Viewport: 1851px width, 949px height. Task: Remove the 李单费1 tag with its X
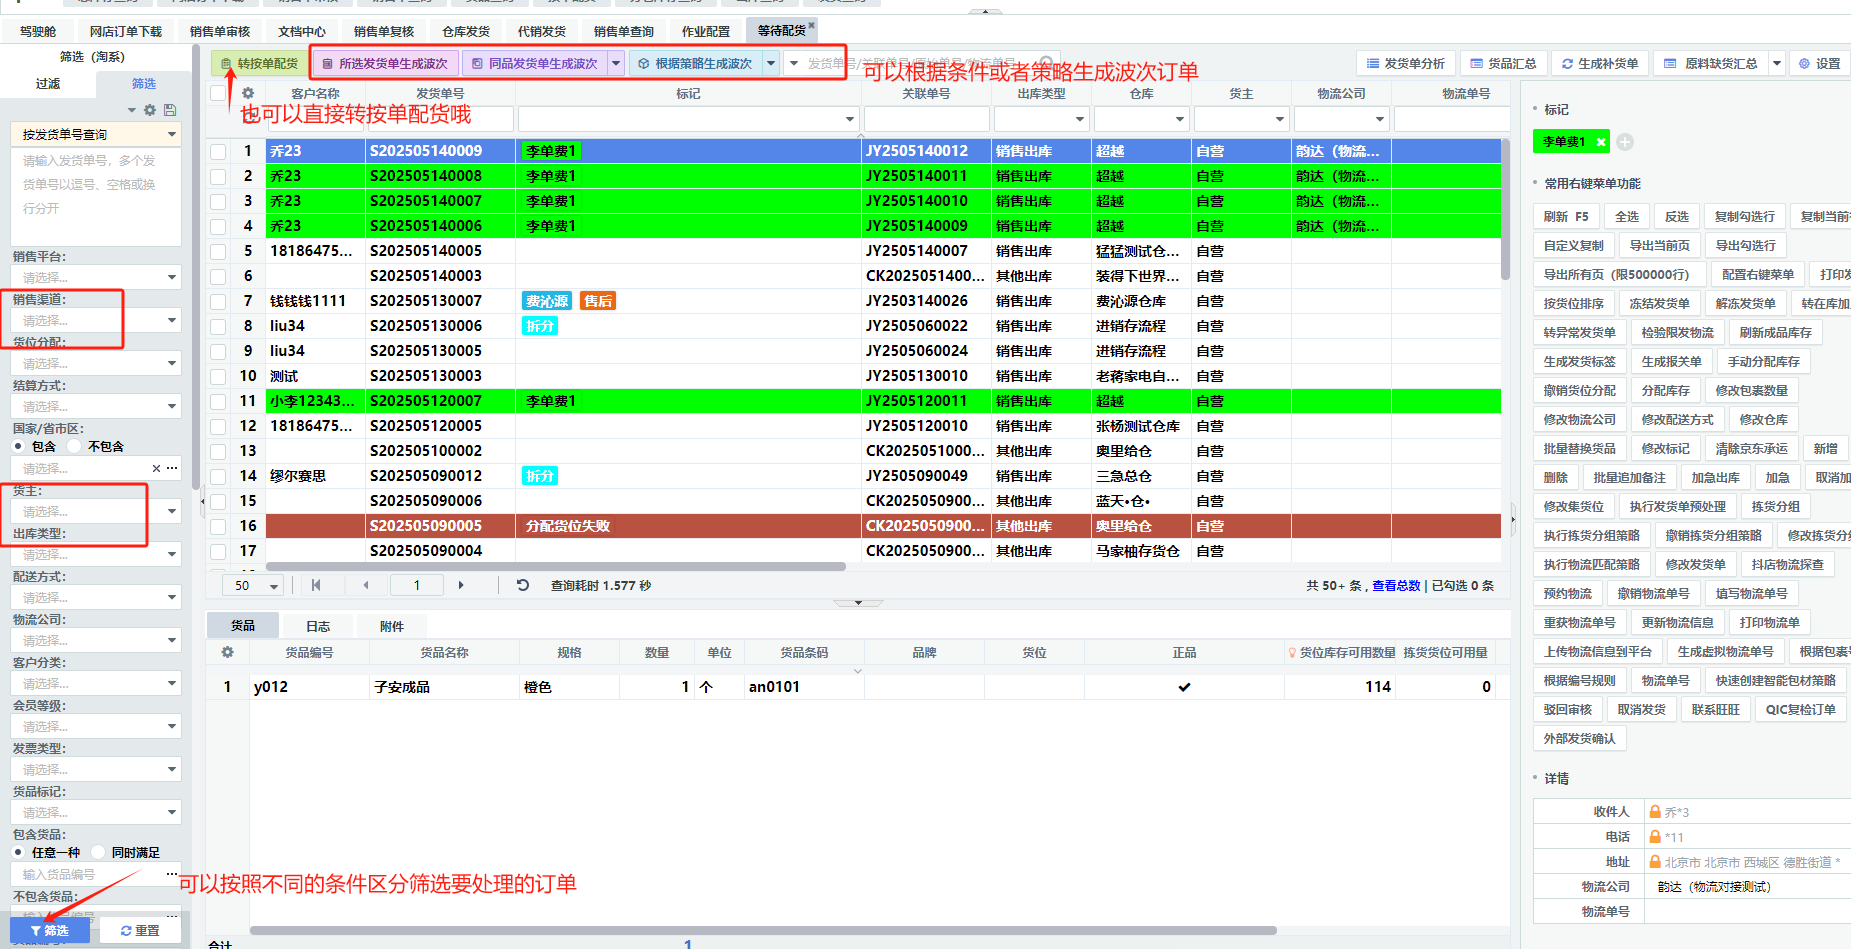1601,142
